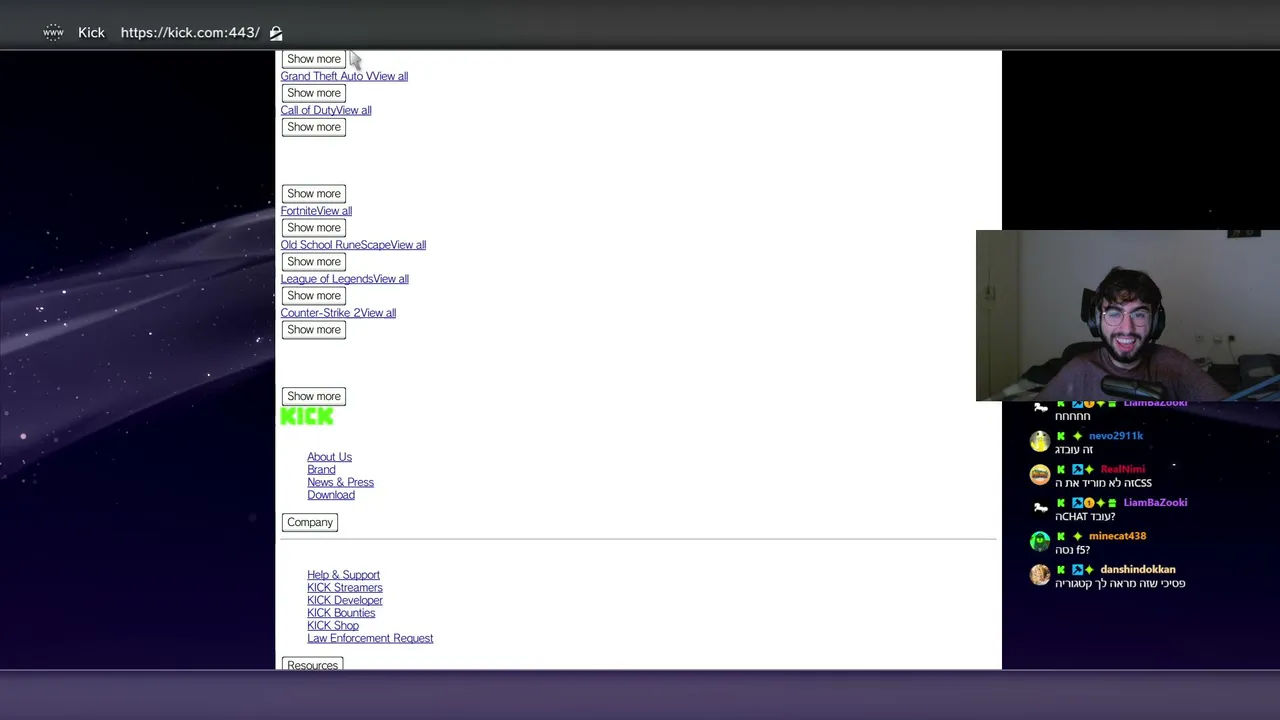Open the Old School RuneScape link
The width and height of the screenshot is (1280, 720).
pyautogui.click(x=335, y=245)
